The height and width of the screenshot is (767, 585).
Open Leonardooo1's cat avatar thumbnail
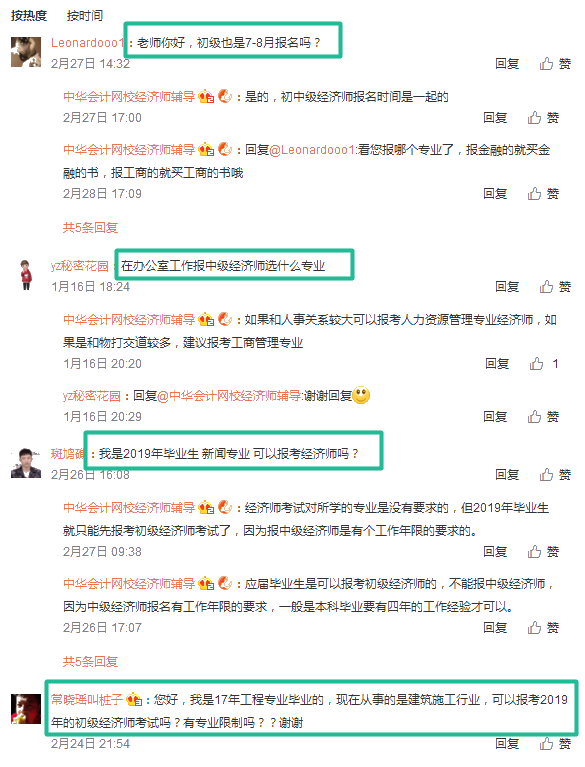tap(26, 51)
